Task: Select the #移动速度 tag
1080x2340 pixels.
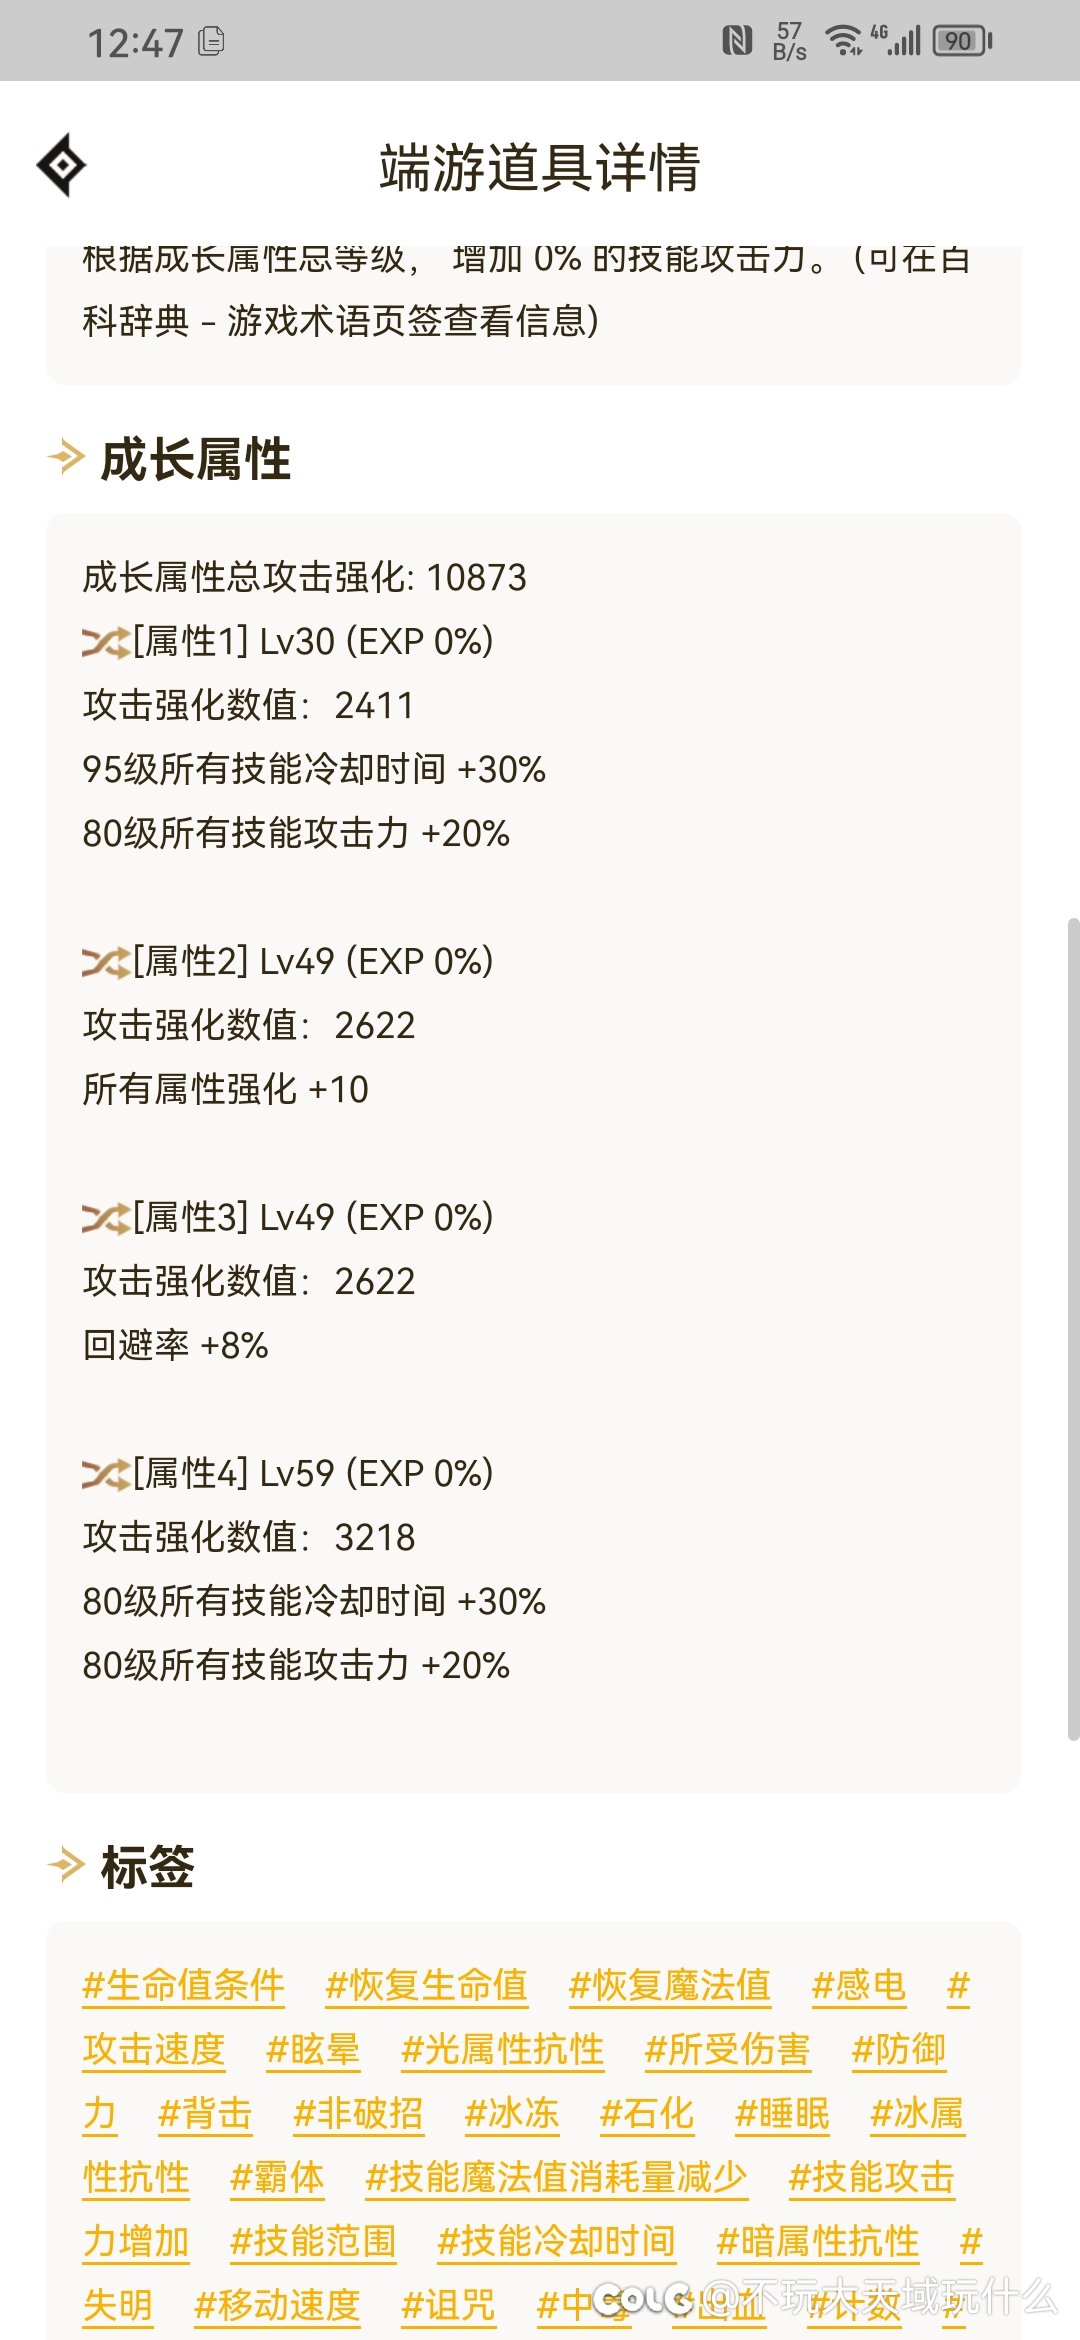Action: (277, 2305)
